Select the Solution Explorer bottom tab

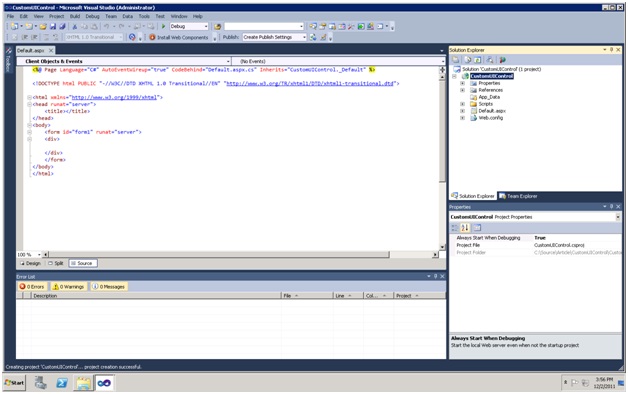(x=473, y=196)
